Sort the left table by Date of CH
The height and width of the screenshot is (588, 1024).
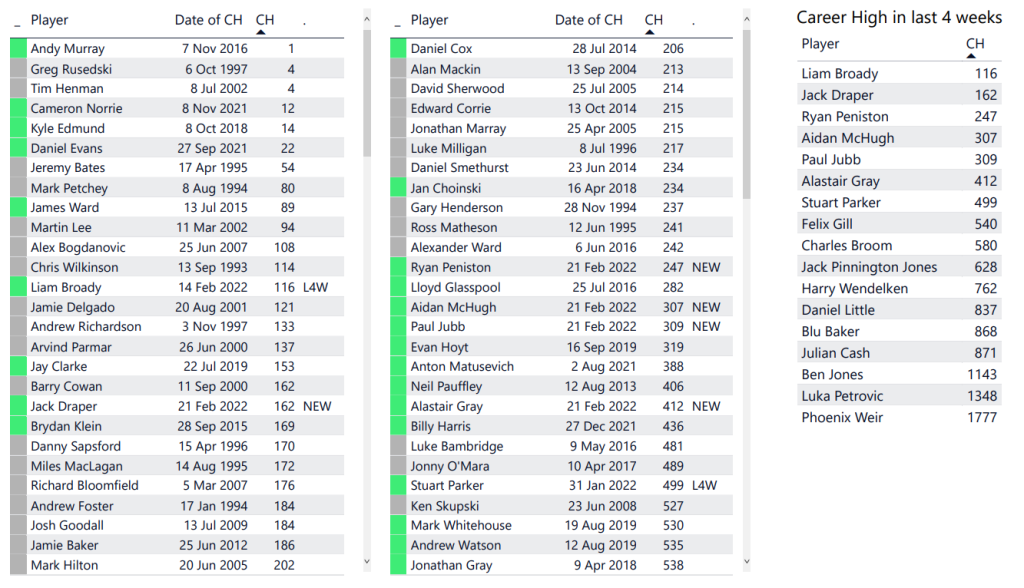pyautogui.click(x=208, y=20)
